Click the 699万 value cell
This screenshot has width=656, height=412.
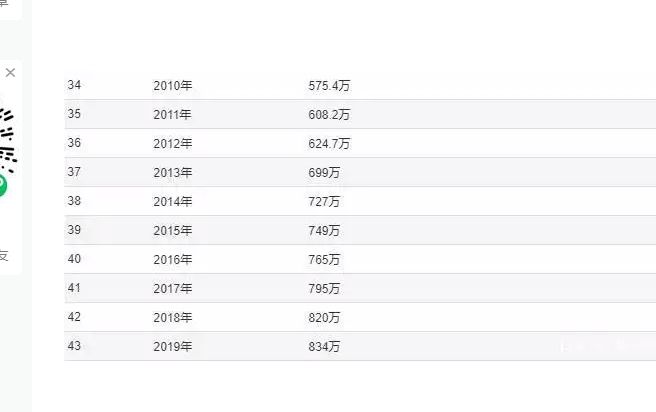click(324, 173)
